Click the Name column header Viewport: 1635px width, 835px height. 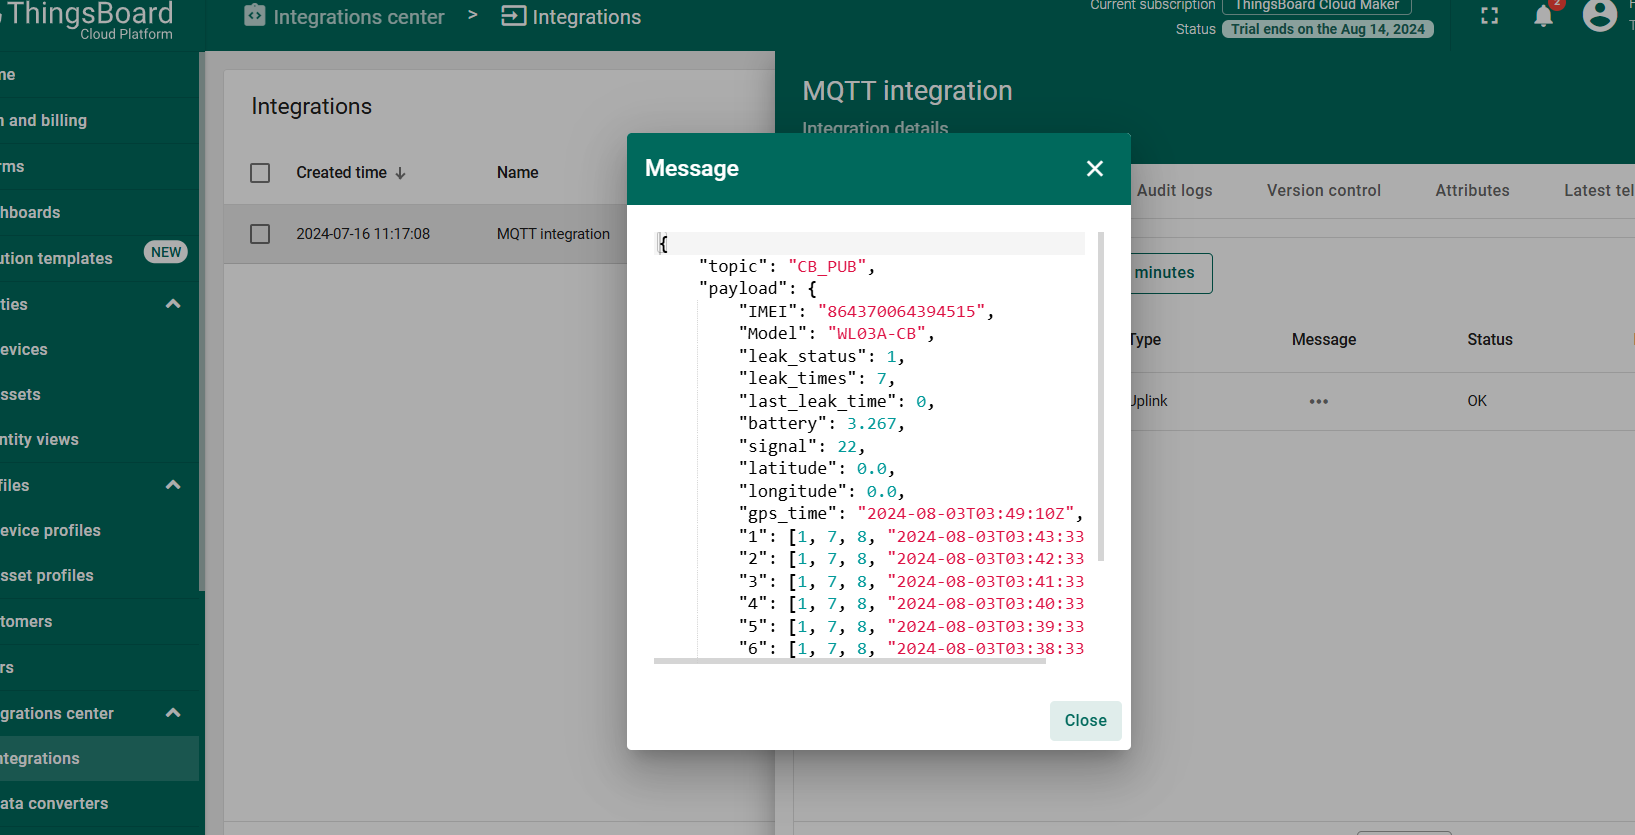coord(517,173)
